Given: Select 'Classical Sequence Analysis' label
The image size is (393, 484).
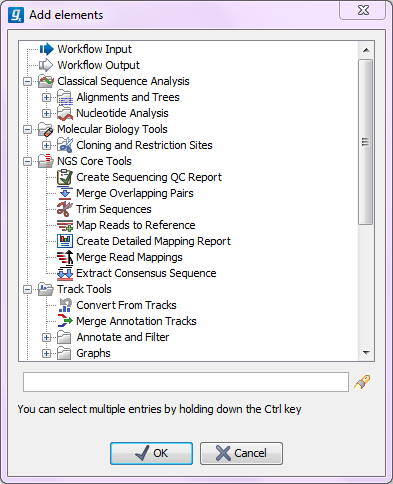Looking at the screenshot, I should tap(123, 81).
